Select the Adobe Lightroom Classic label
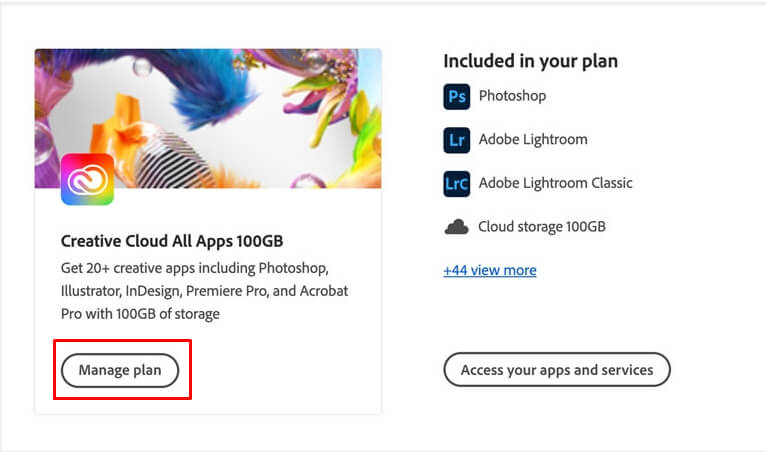The width and height of the screenshot is (766, 452). (555, 184)
